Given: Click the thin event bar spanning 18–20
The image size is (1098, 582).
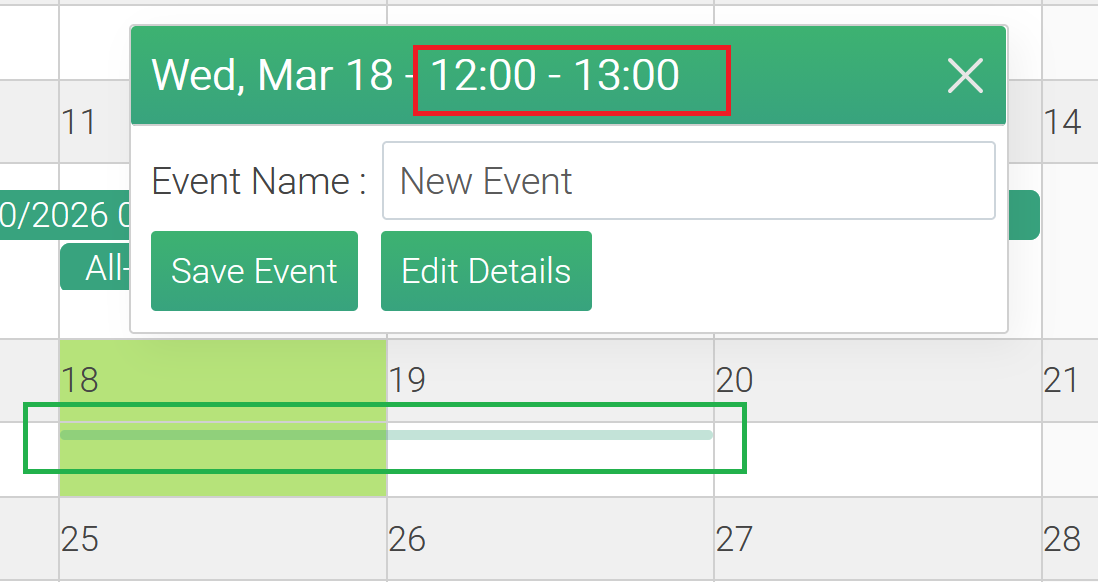Looking at the screenshot, I should tap(550, 435).
